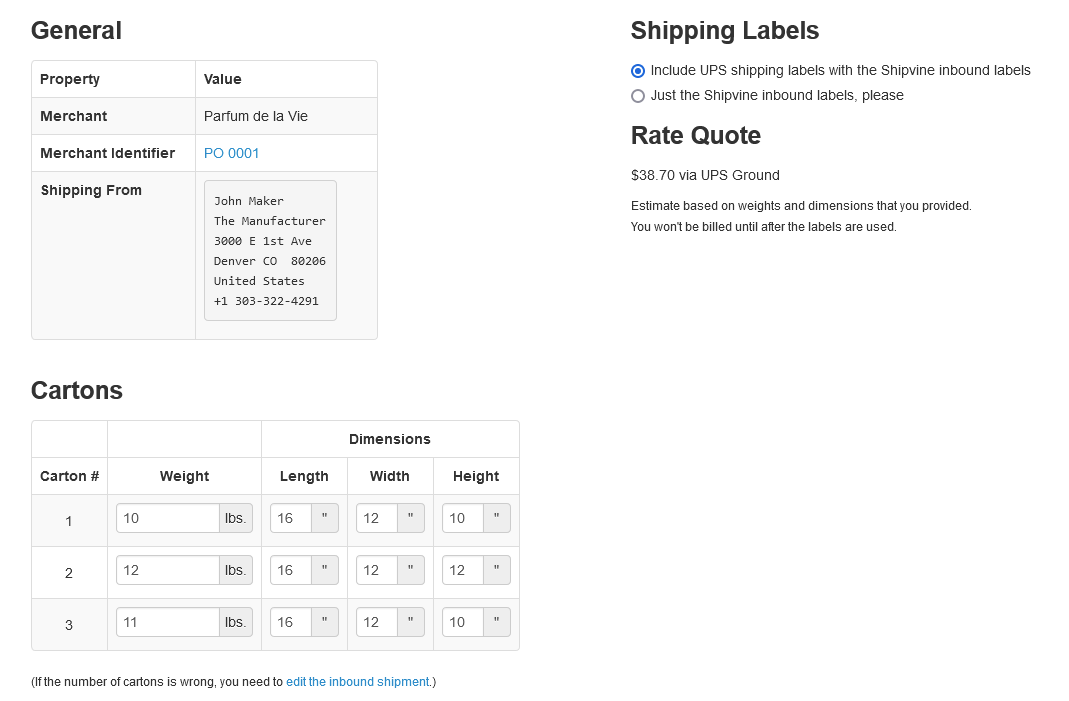Choose Just the Shipvine inbound labels option

(x=638, y=96)
